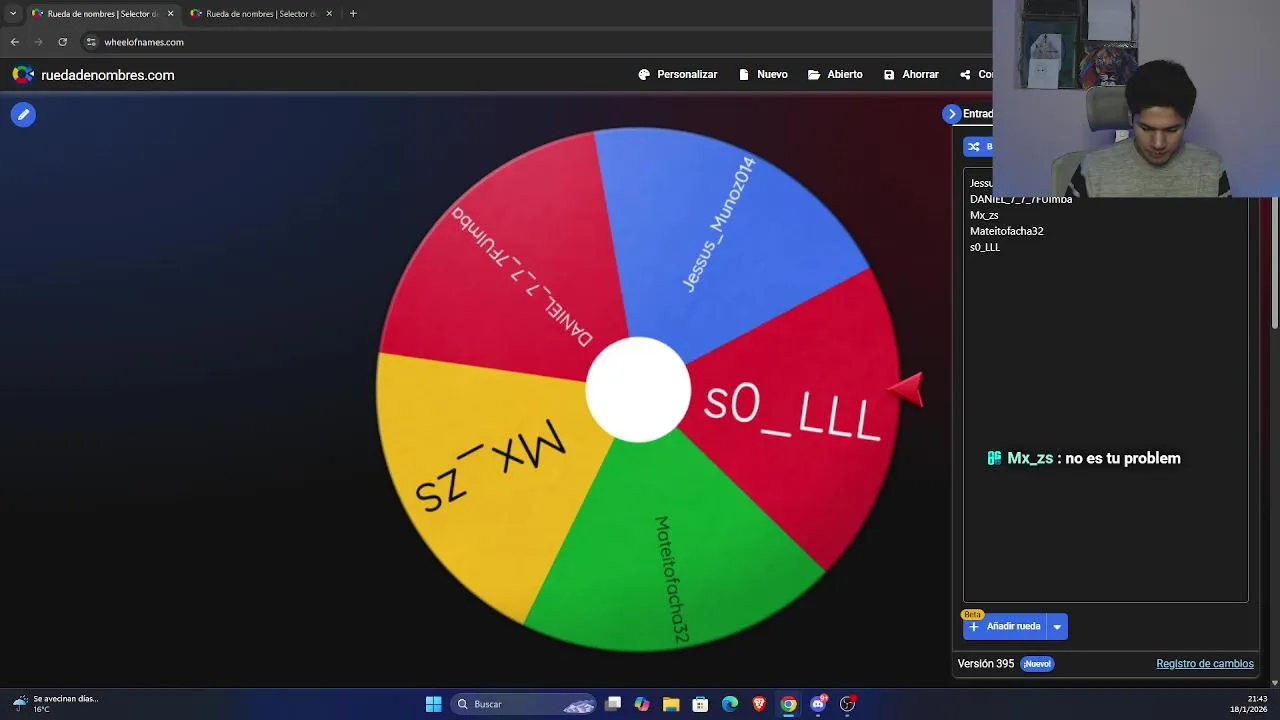
Task: Click the Añadir rueda button
Action: [x=1004, y=627]
